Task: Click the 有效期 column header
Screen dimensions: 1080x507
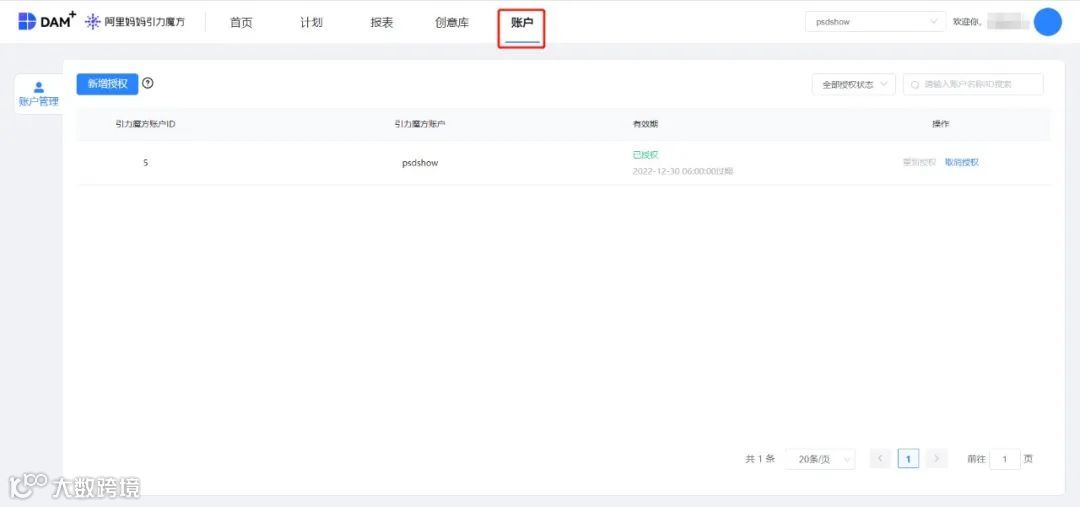Action: tap(645, 124)
